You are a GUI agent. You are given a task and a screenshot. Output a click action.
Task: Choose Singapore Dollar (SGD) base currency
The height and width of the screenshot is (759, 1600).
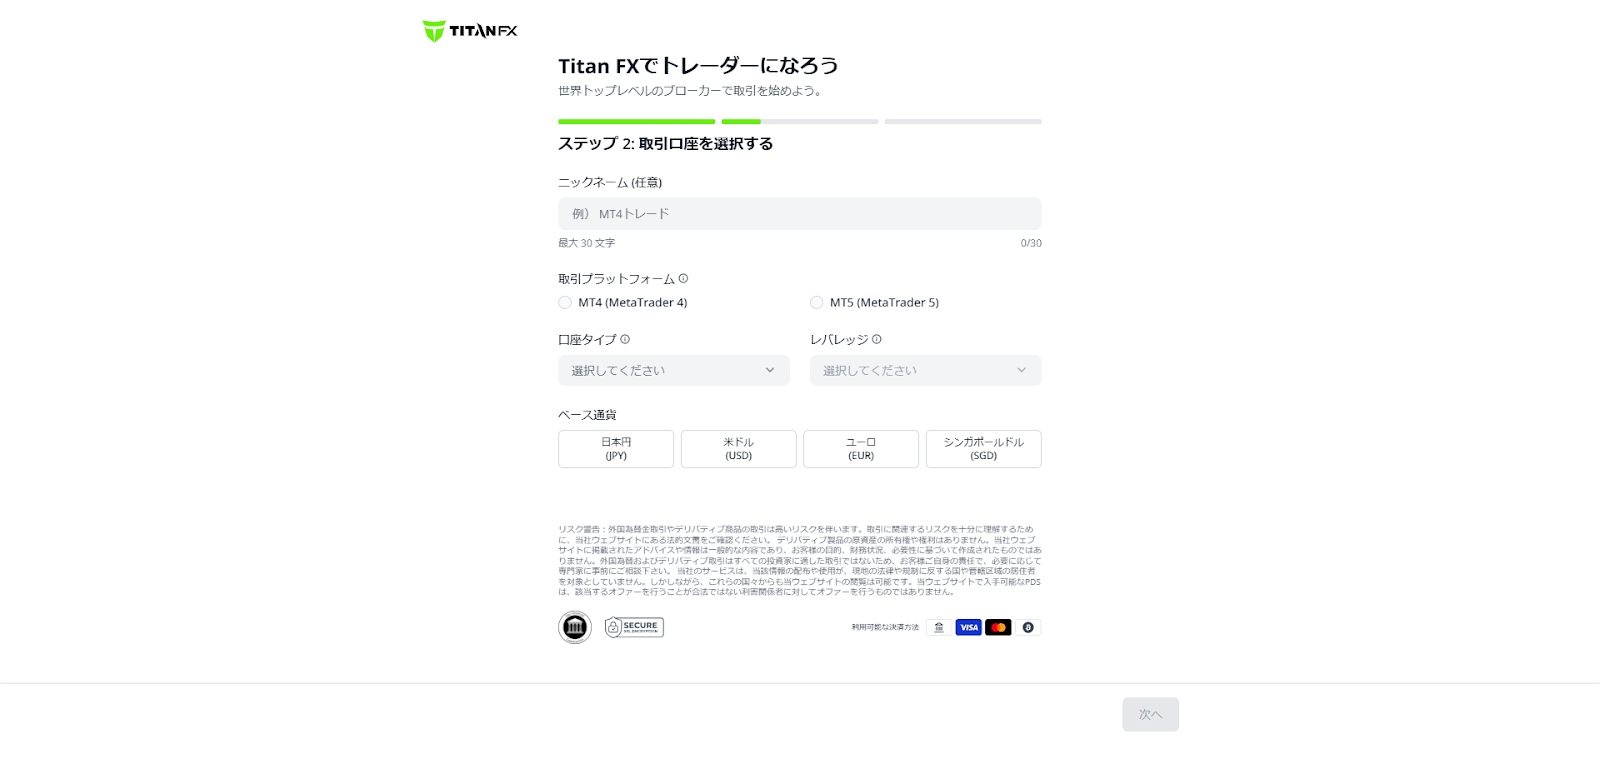984,449
